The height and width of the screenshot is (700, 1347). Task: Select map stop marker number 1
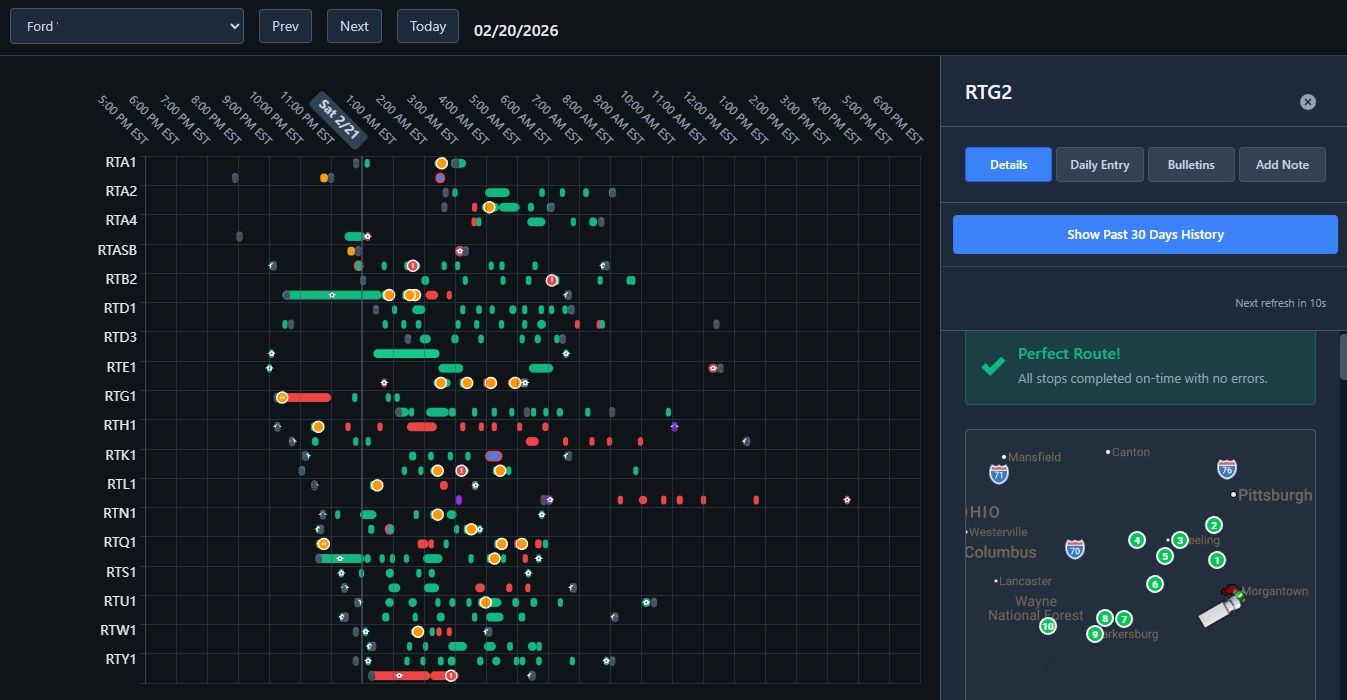coord(1217,561)
